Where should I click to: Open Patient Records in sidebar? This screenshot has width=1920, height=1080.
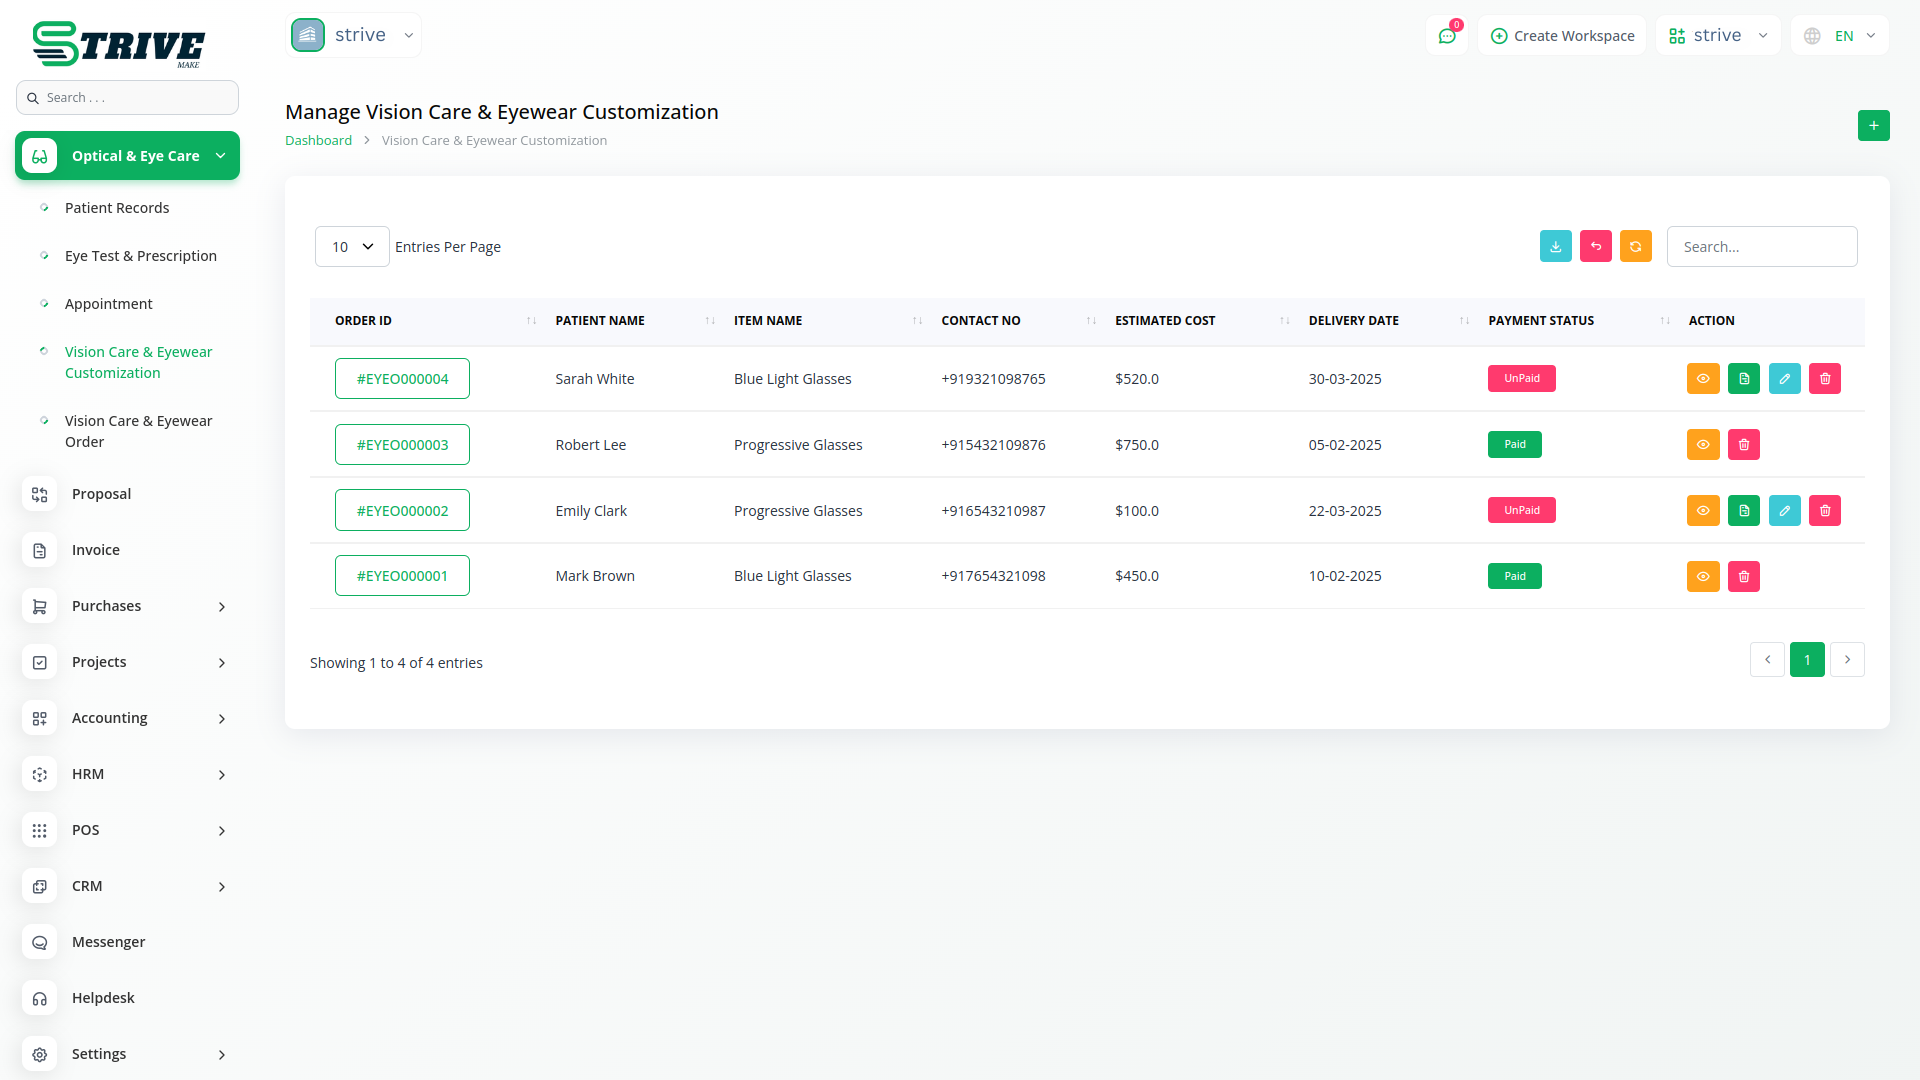coord(117,208)
